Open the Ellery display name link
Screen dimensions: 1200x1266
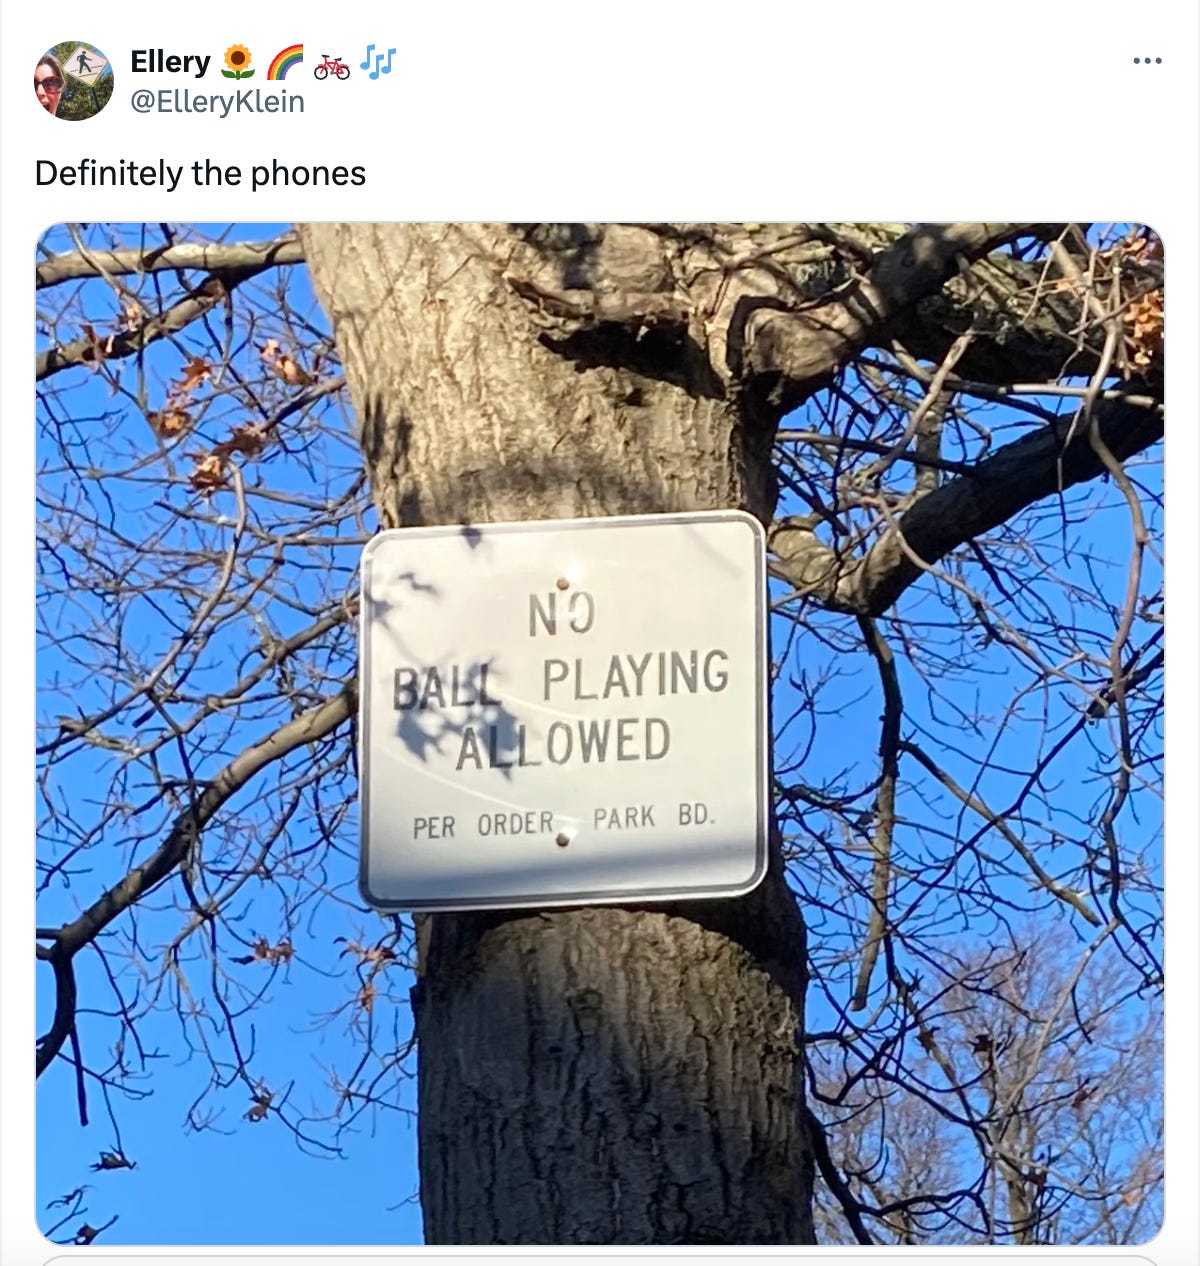pos(170,62)
